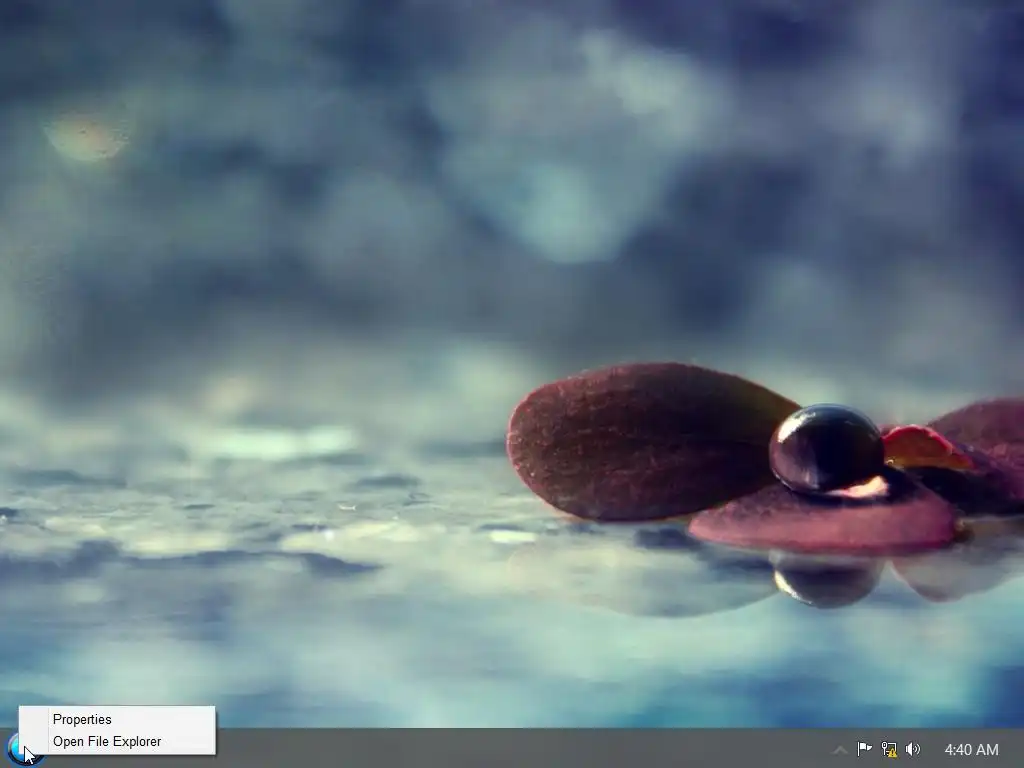
Task: Click the speaker volume icon
Action: tap(913, 749)
